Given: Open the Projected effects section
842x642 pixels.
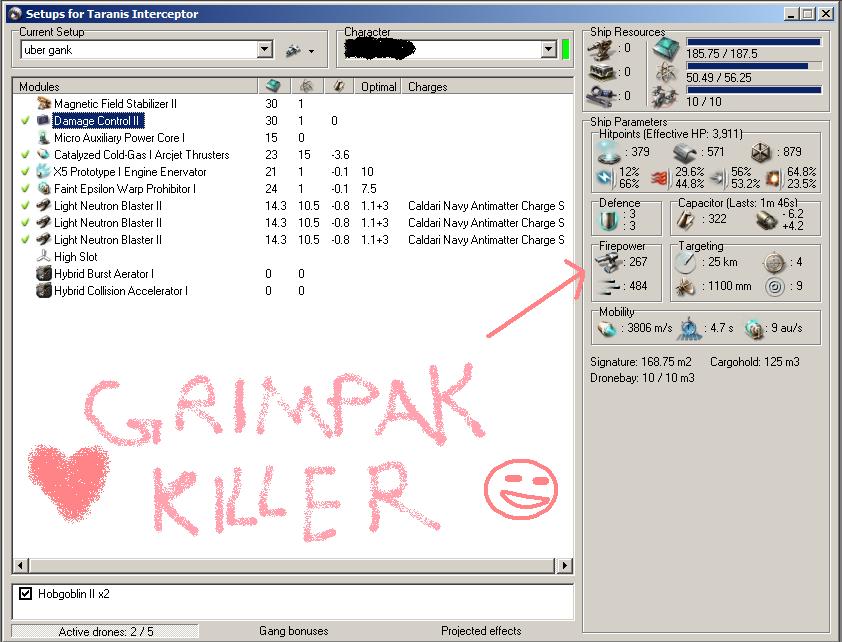Looking at the screenshot, I should (x=481, y=631).
